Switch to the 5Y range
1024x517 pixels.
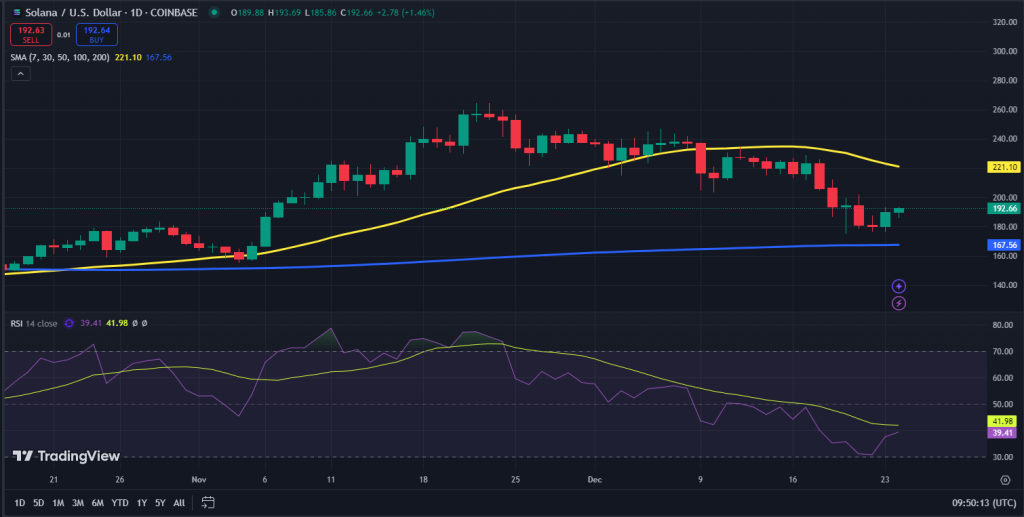(x=160, y=503)
